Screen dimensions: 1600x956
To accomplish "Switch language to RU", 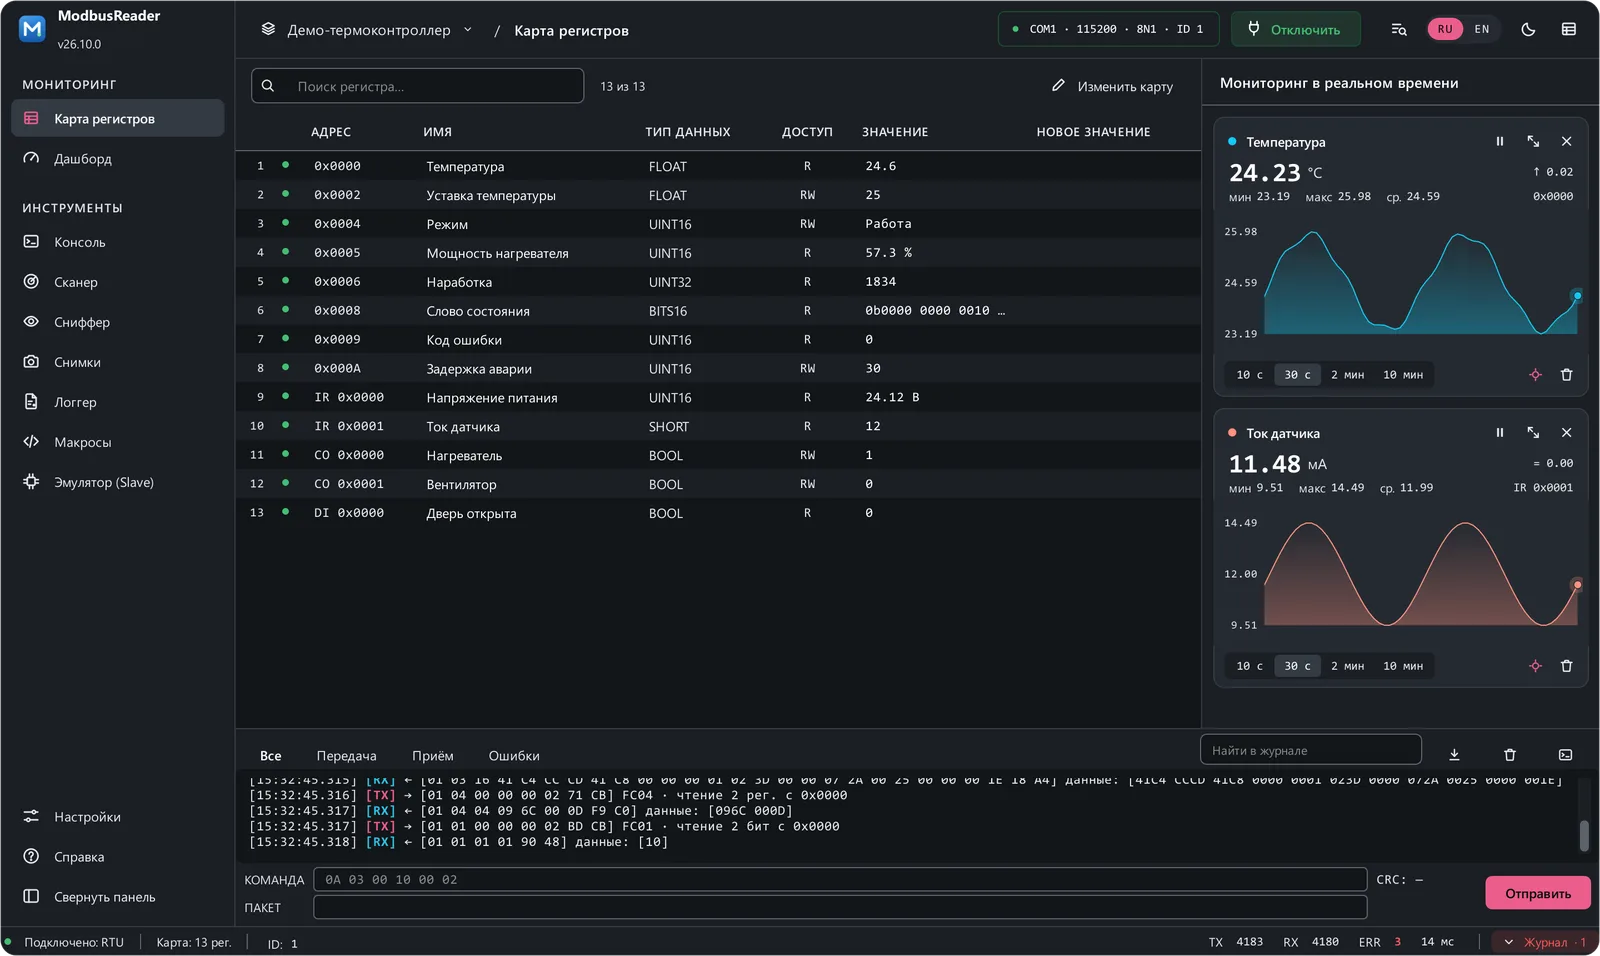I will (x=1445, y=30).
